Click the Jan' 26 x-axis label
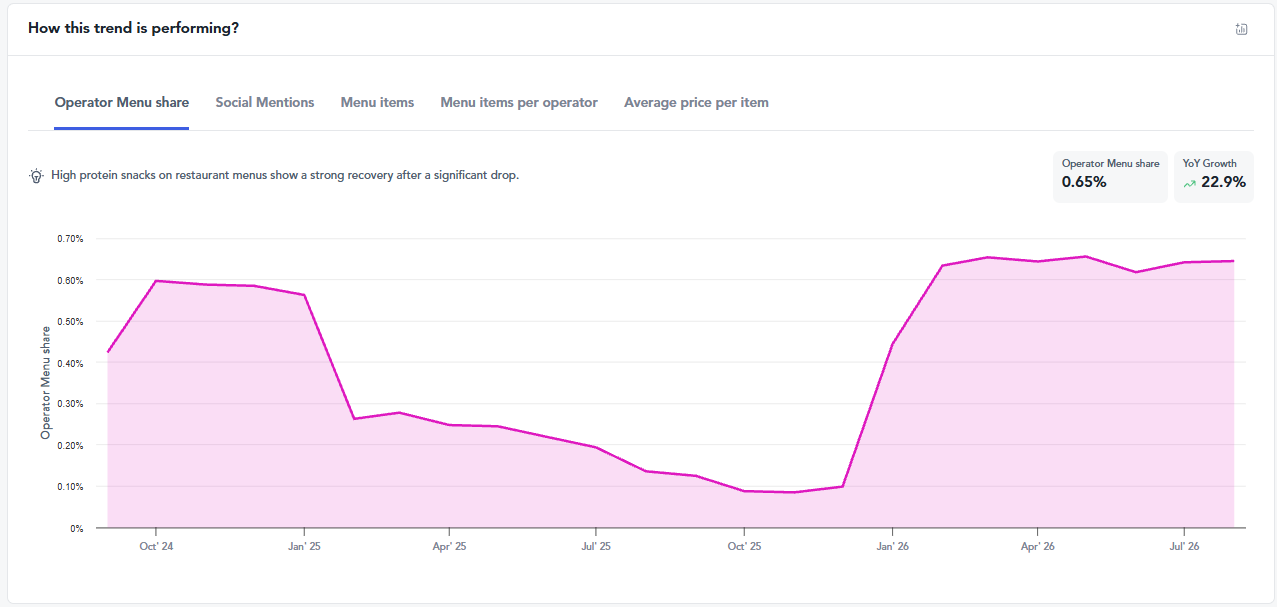This screenshot has height=607, width=1277. (x=892, y=546)
